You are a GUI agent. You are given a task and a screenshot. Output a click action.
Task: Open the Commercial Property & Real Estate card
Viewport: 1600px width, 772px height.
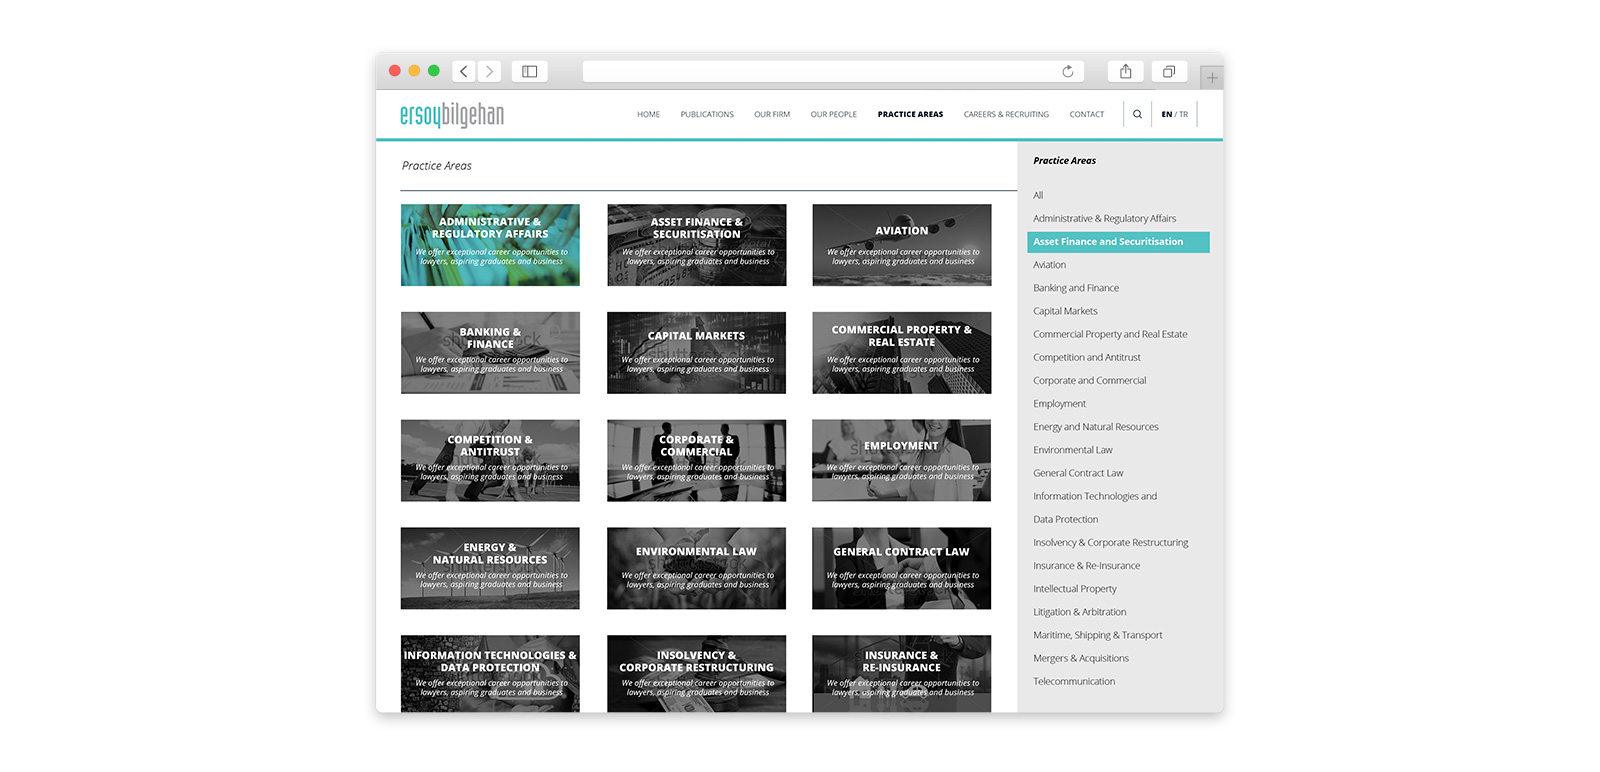pos(902,353)
